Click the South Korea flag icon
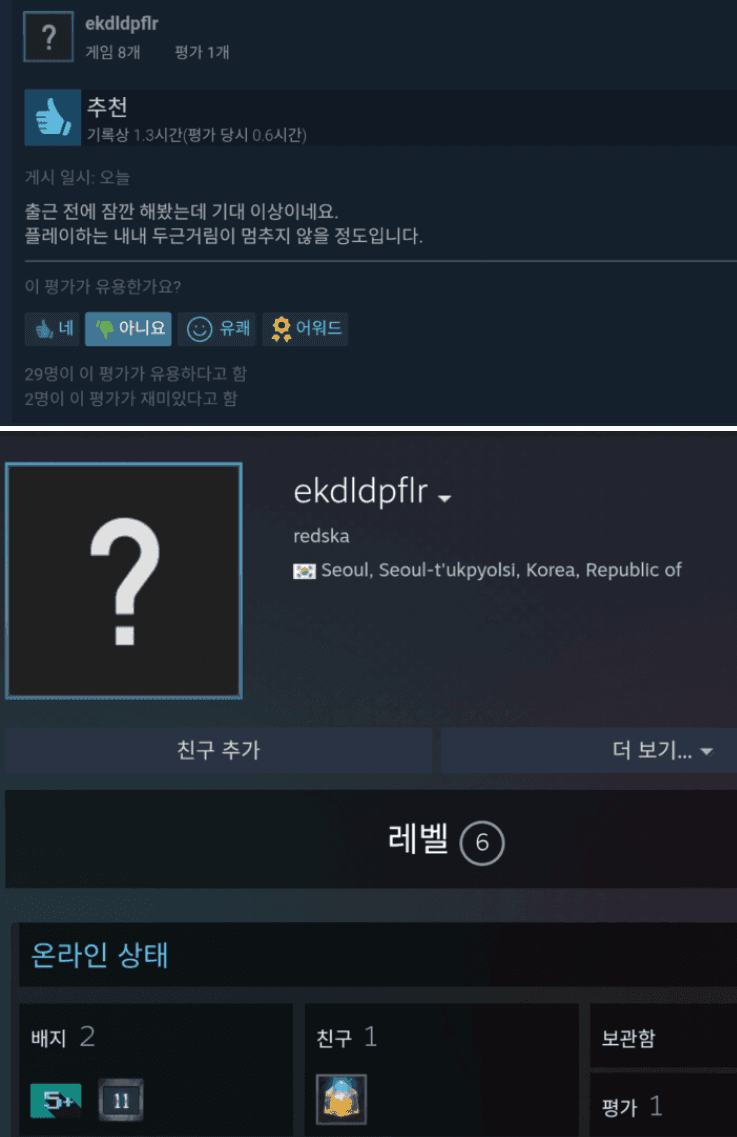 tap(304, 571)
